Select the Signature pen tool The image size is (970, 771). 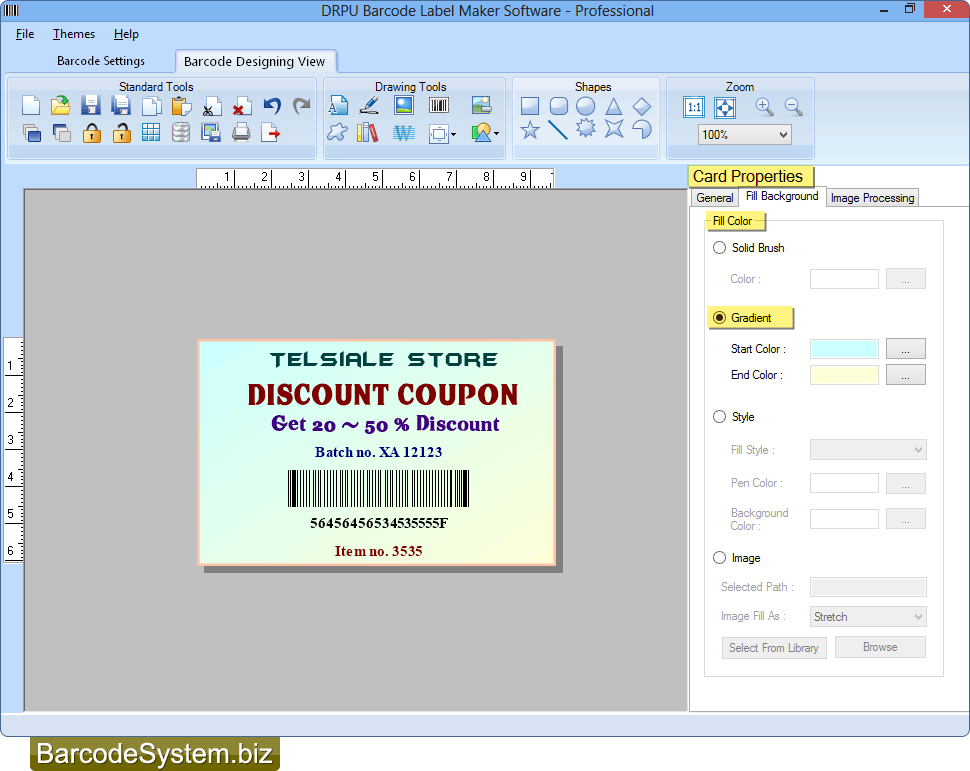pos(369,106)
